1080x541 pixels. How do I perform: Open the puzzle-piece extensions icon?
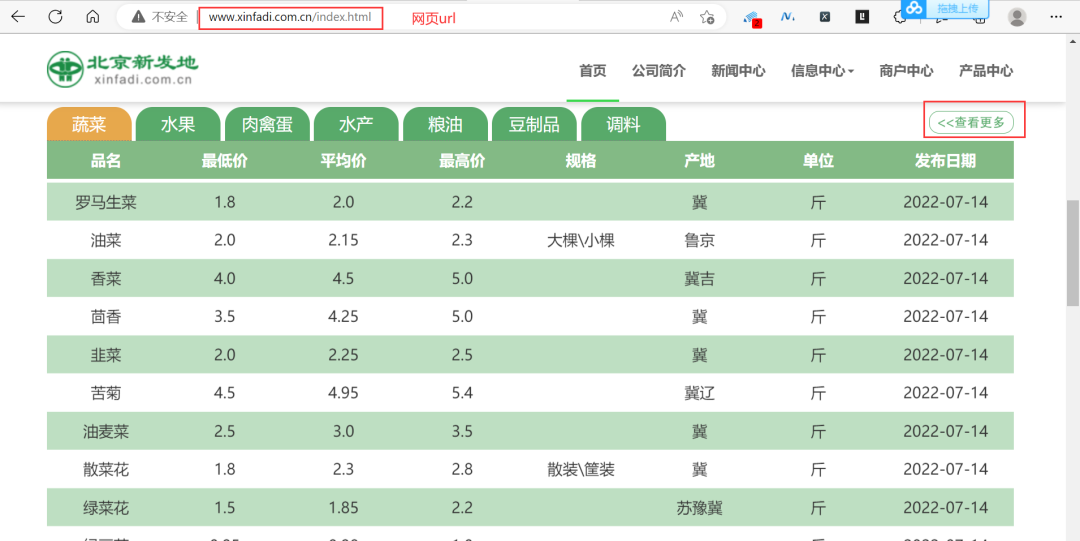tap(899, 19)
